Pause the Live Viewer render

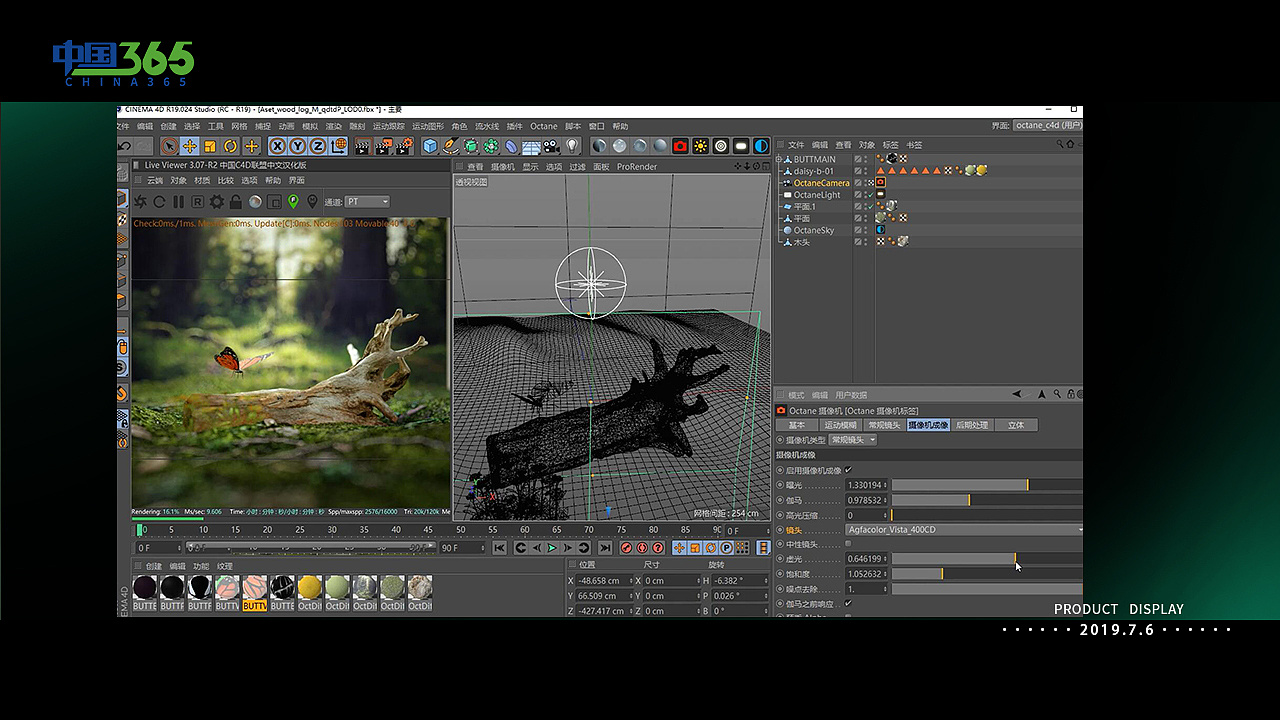178,201
